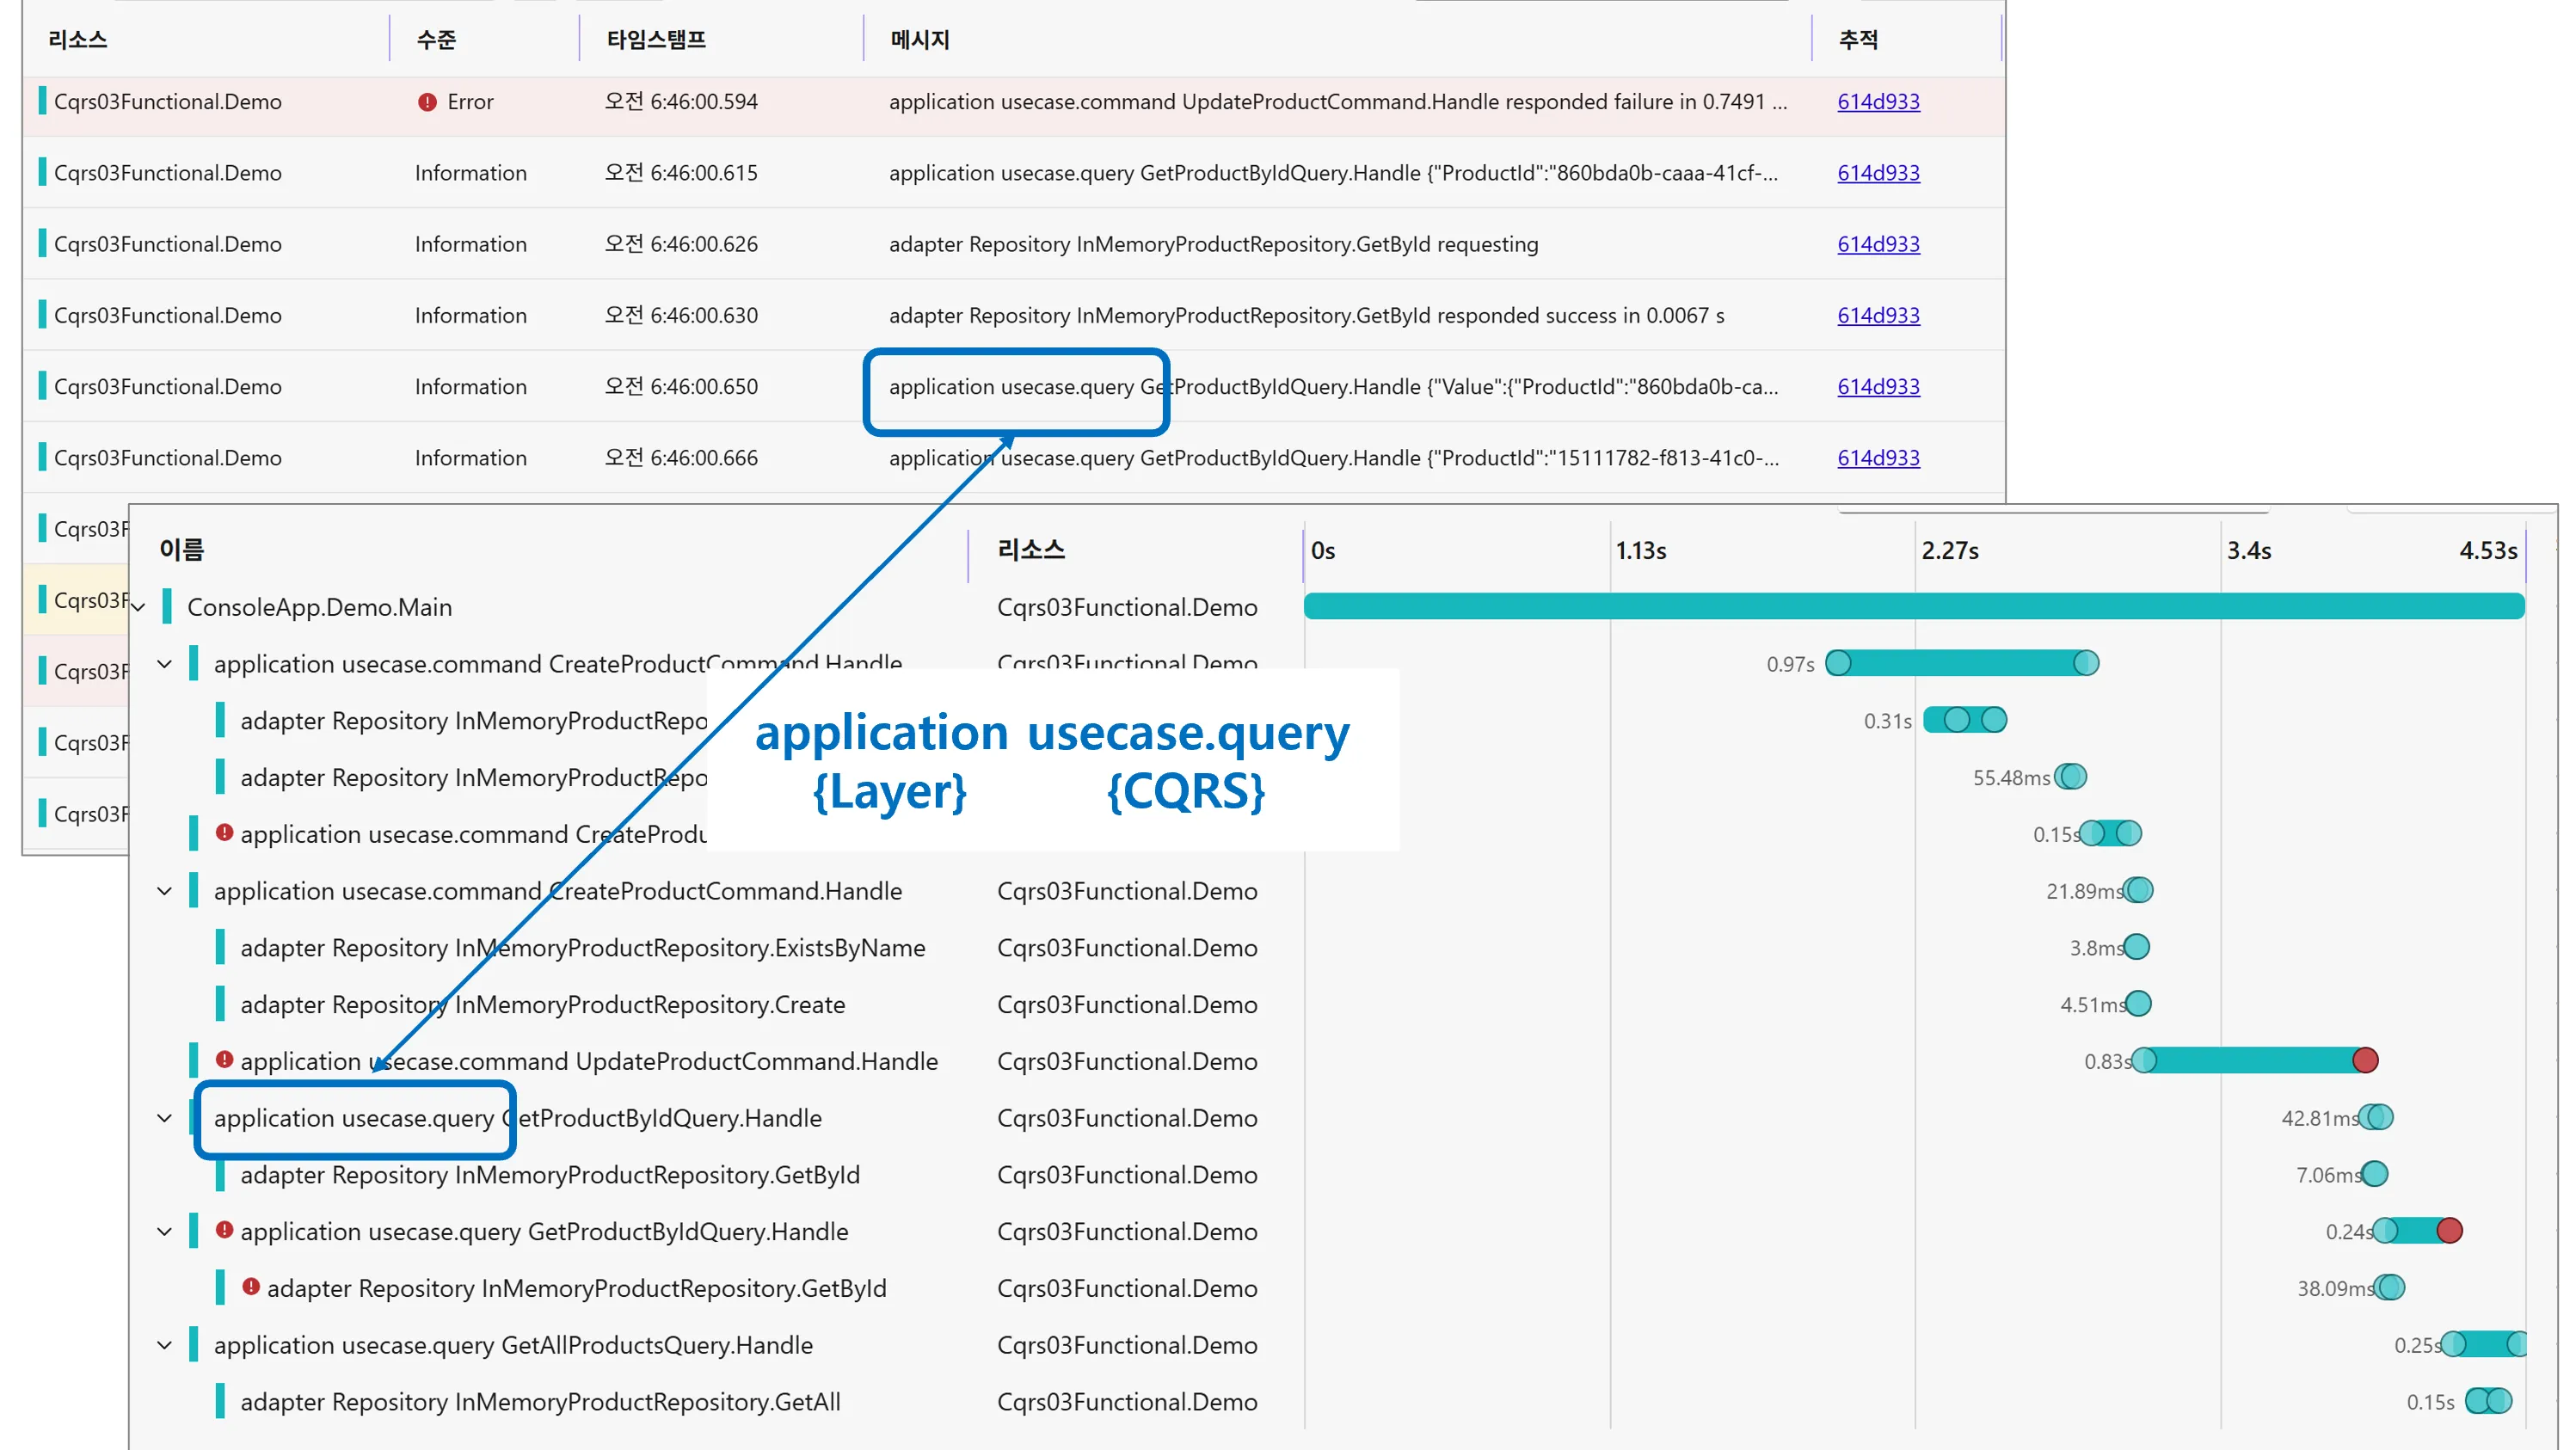
Task: Click the error icon beside UpdateProductCommand.Handle span
Action: 224,1061
